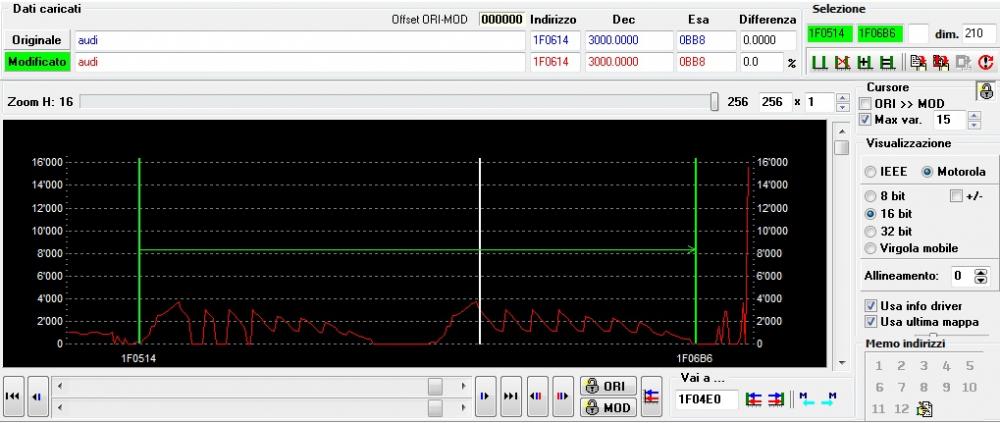Click the red double-document paste icon
This screenshot has width=1000, height=423.
coord(940,63)
